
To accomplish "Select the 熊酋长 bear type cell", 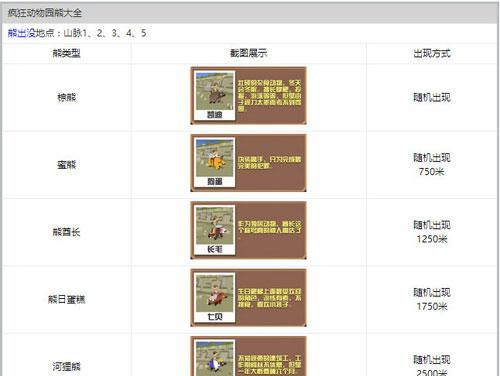I will tap(67, 232).
